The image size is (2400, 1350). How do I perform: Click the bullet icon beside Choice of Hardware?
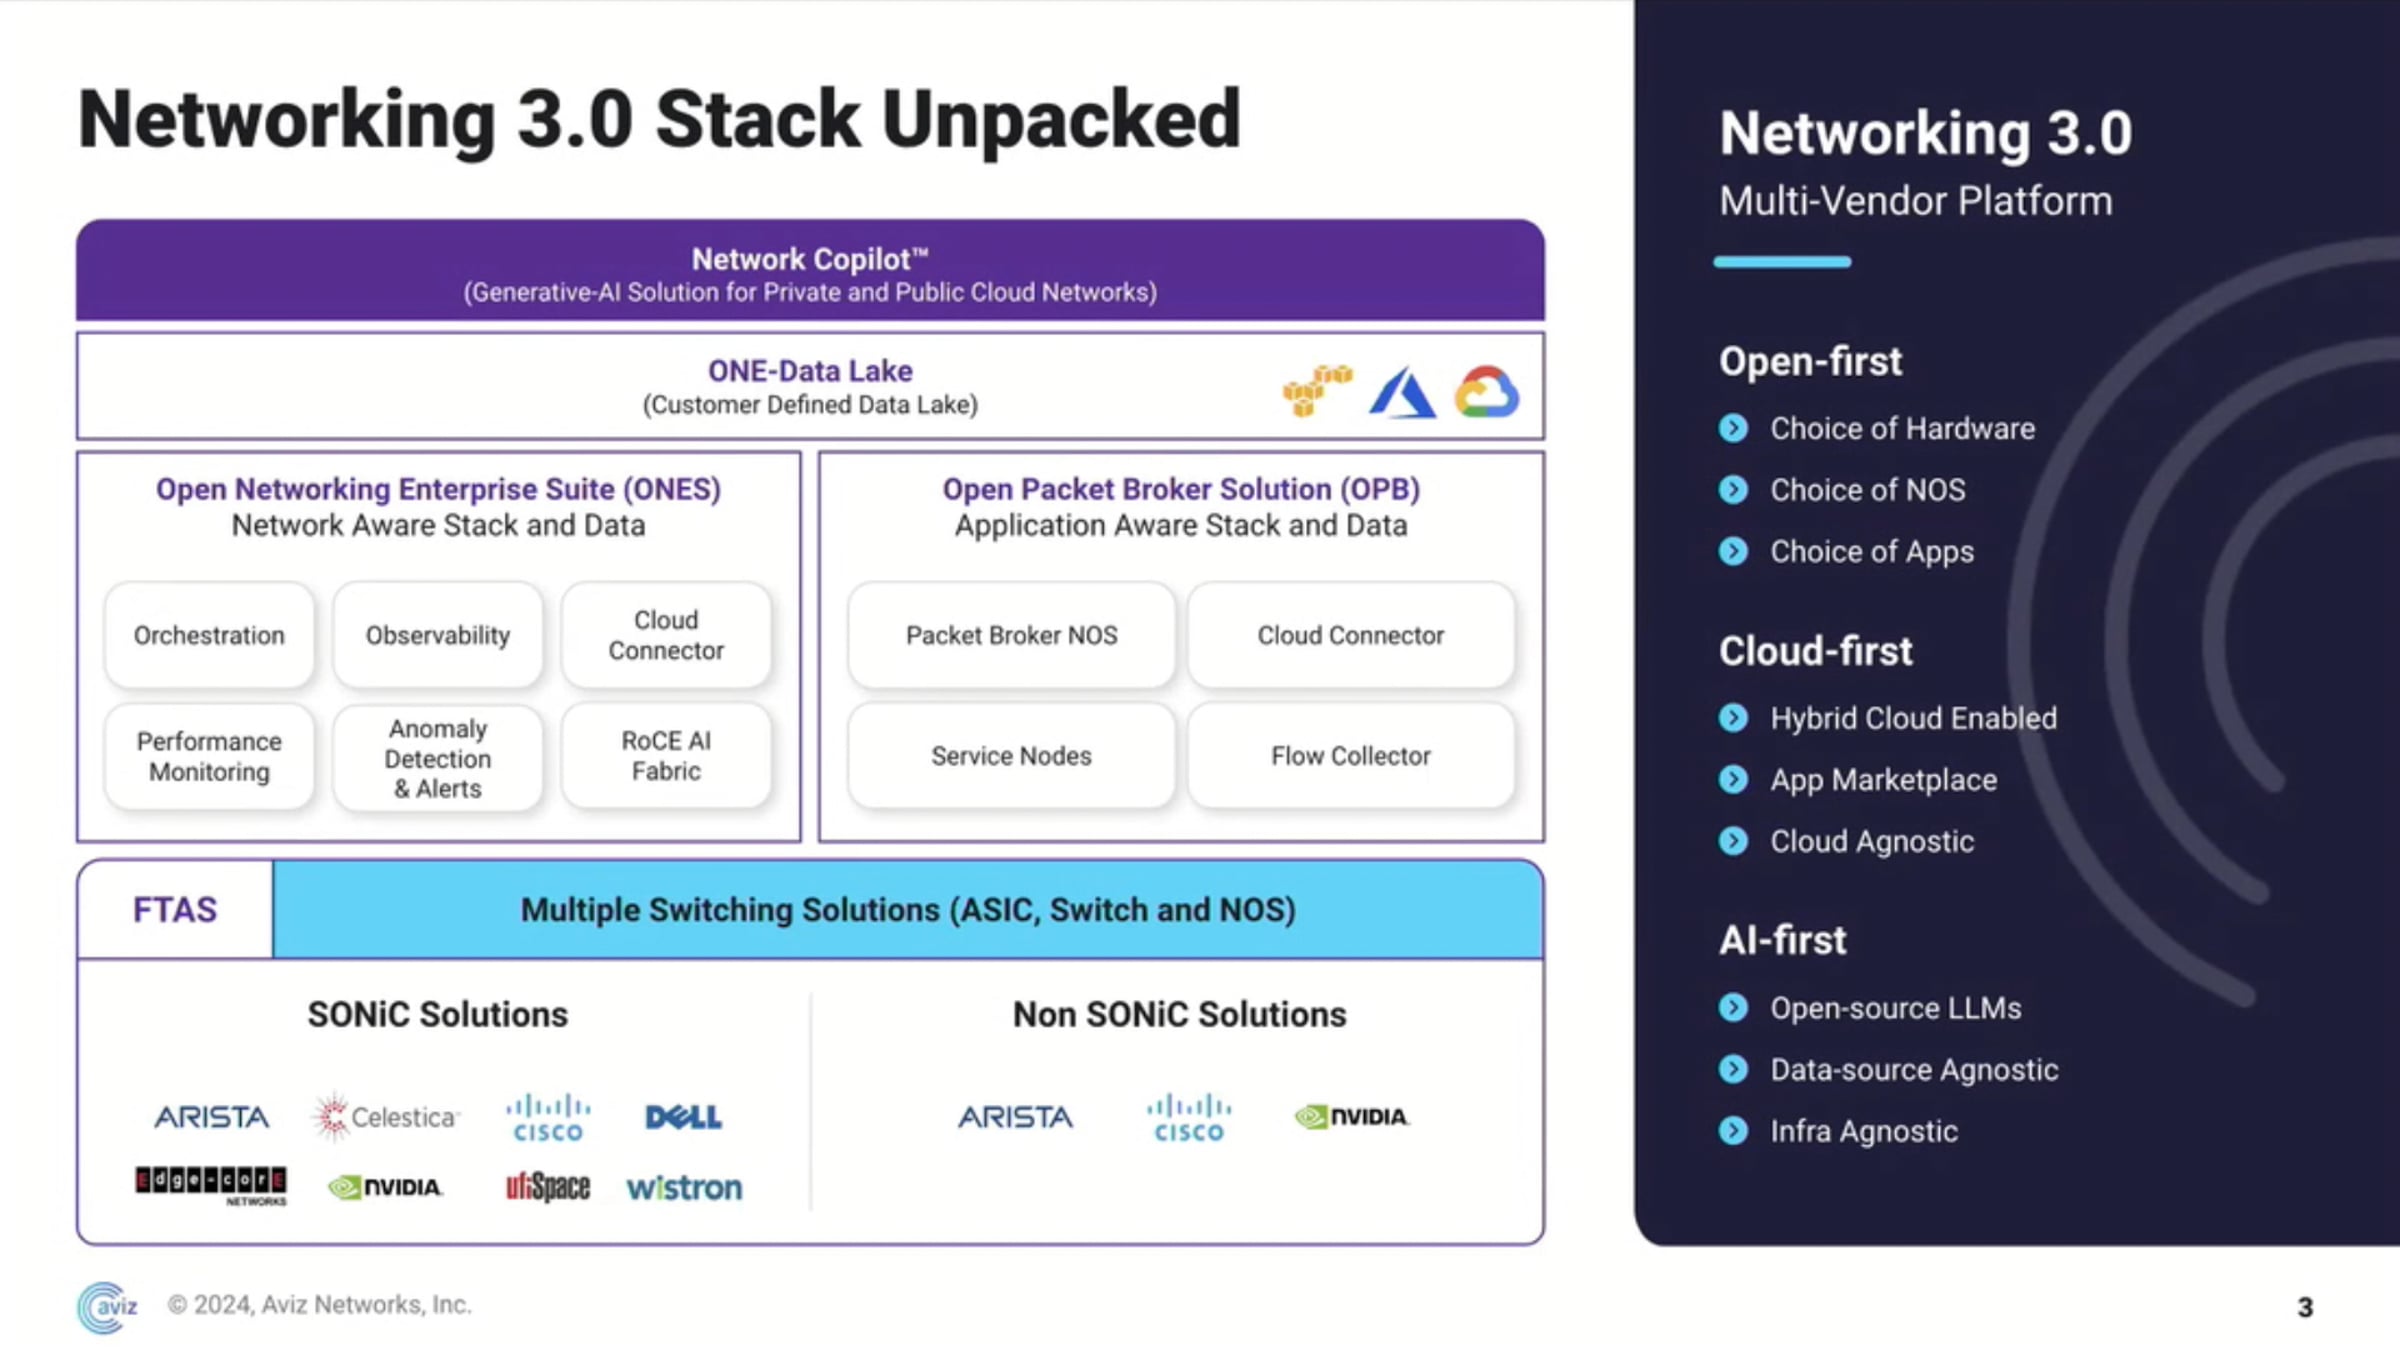pos(1733,428)
